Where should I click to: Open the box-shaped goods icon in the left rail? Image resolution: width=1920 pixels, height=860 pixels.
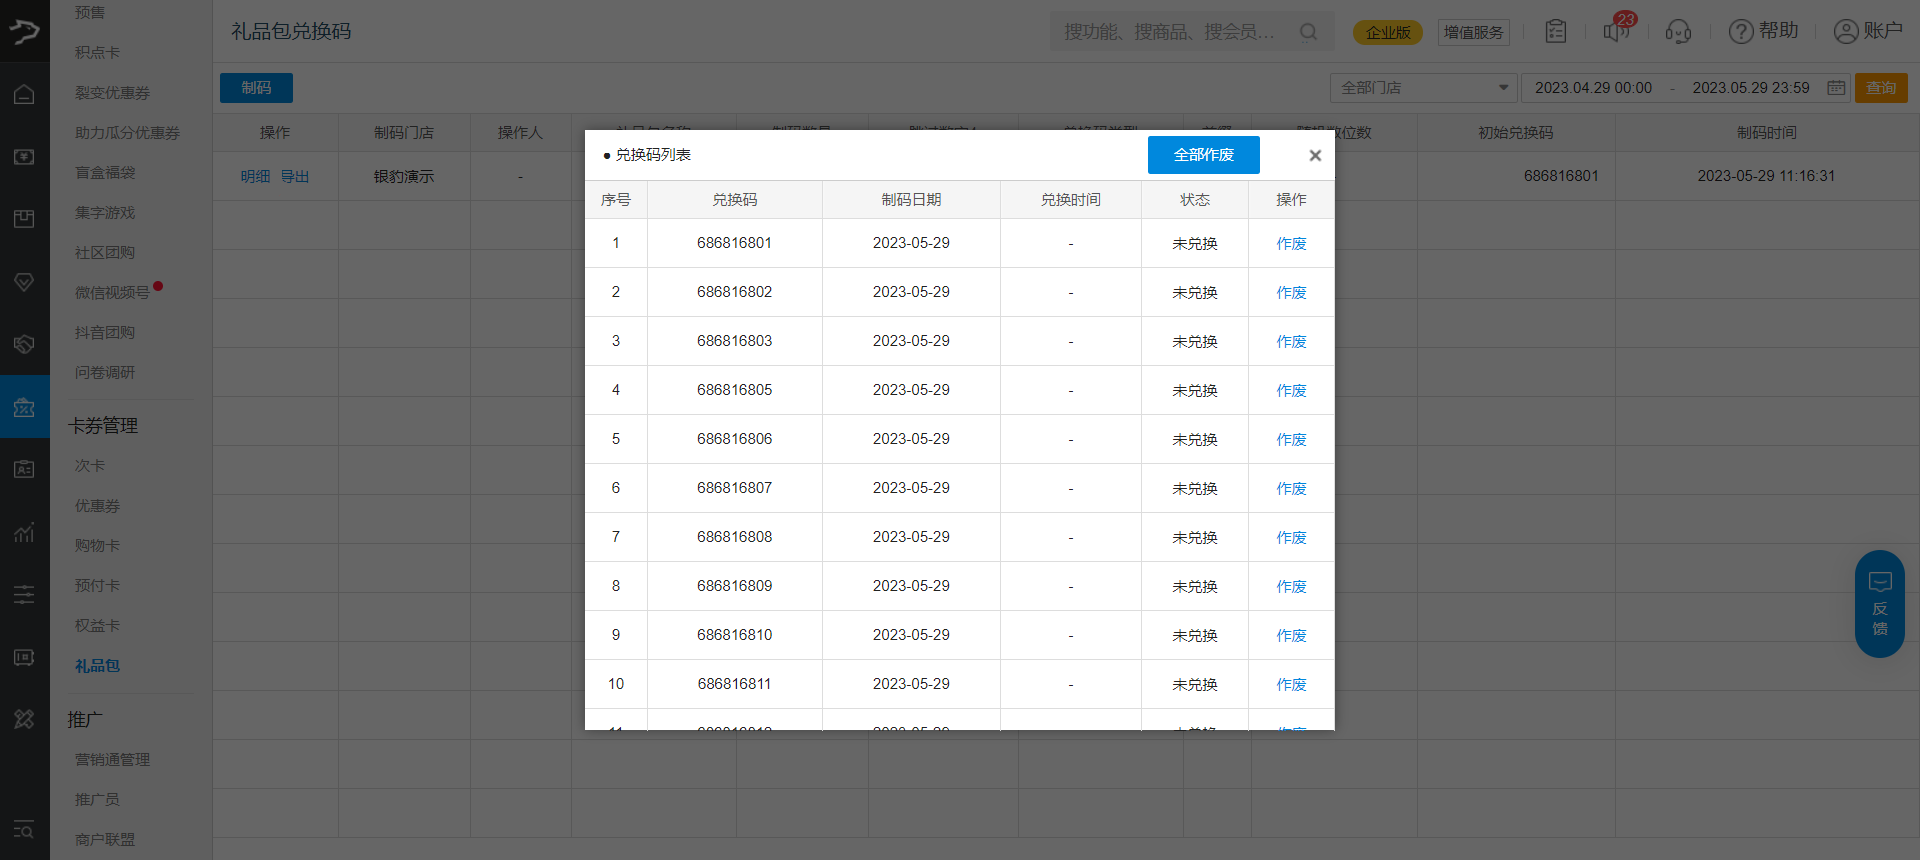(x=24, y=219)
